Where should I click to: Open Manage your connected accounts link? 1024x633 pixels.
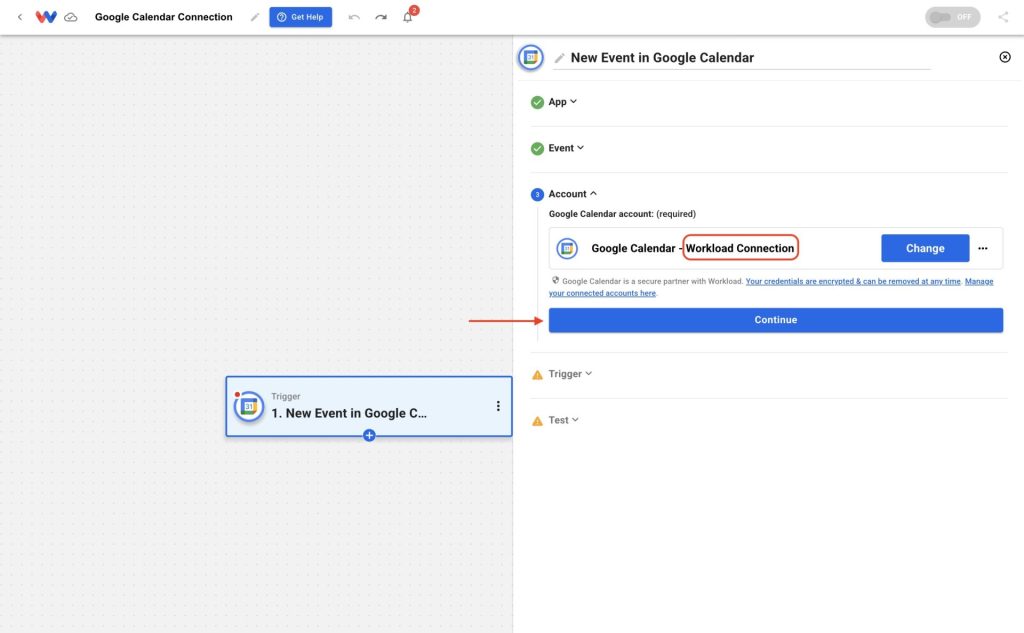[x=771, y=287]
